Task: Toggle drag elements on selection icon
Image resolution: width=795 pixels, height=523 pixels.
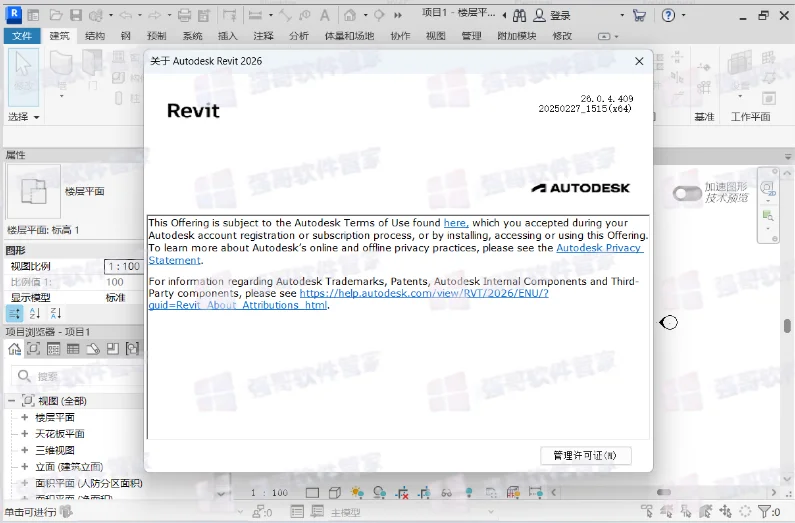Action: click(x=726, y=511)
